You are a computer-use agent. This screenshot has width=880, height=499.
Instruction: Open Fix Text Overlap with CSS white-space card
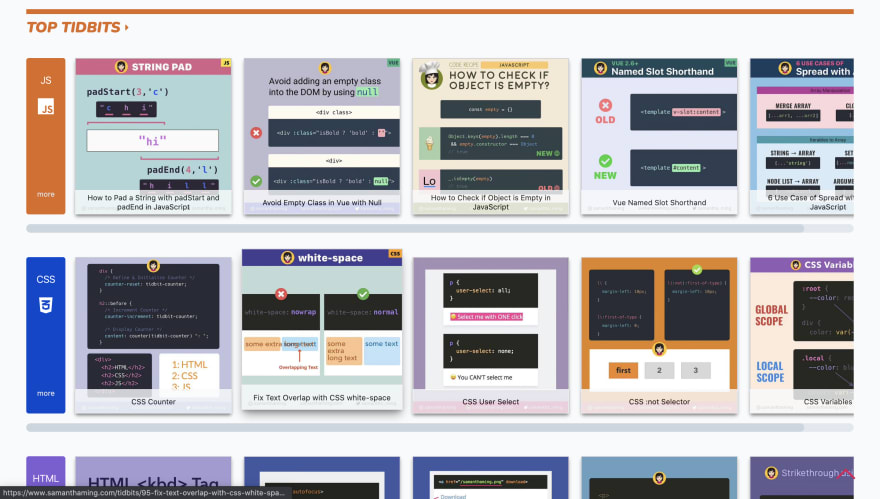click(x=322, y=329)
